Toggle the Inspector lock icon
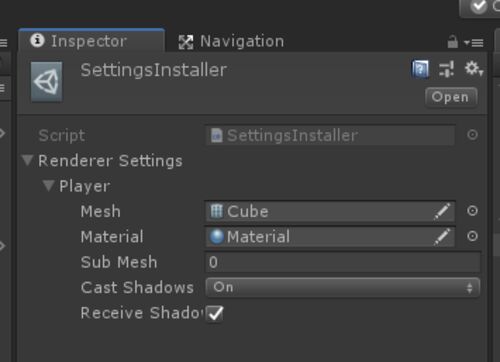500x362 pixels. (x=452, y=42)
